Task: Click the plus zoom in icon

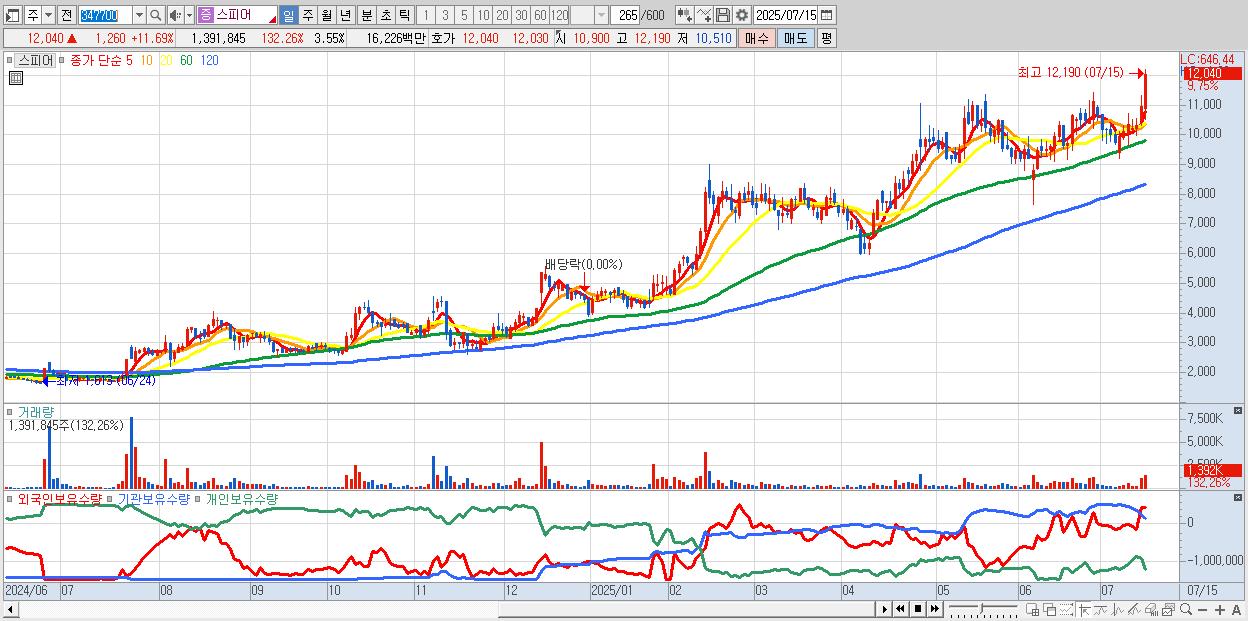Action: pos(1220,609)
